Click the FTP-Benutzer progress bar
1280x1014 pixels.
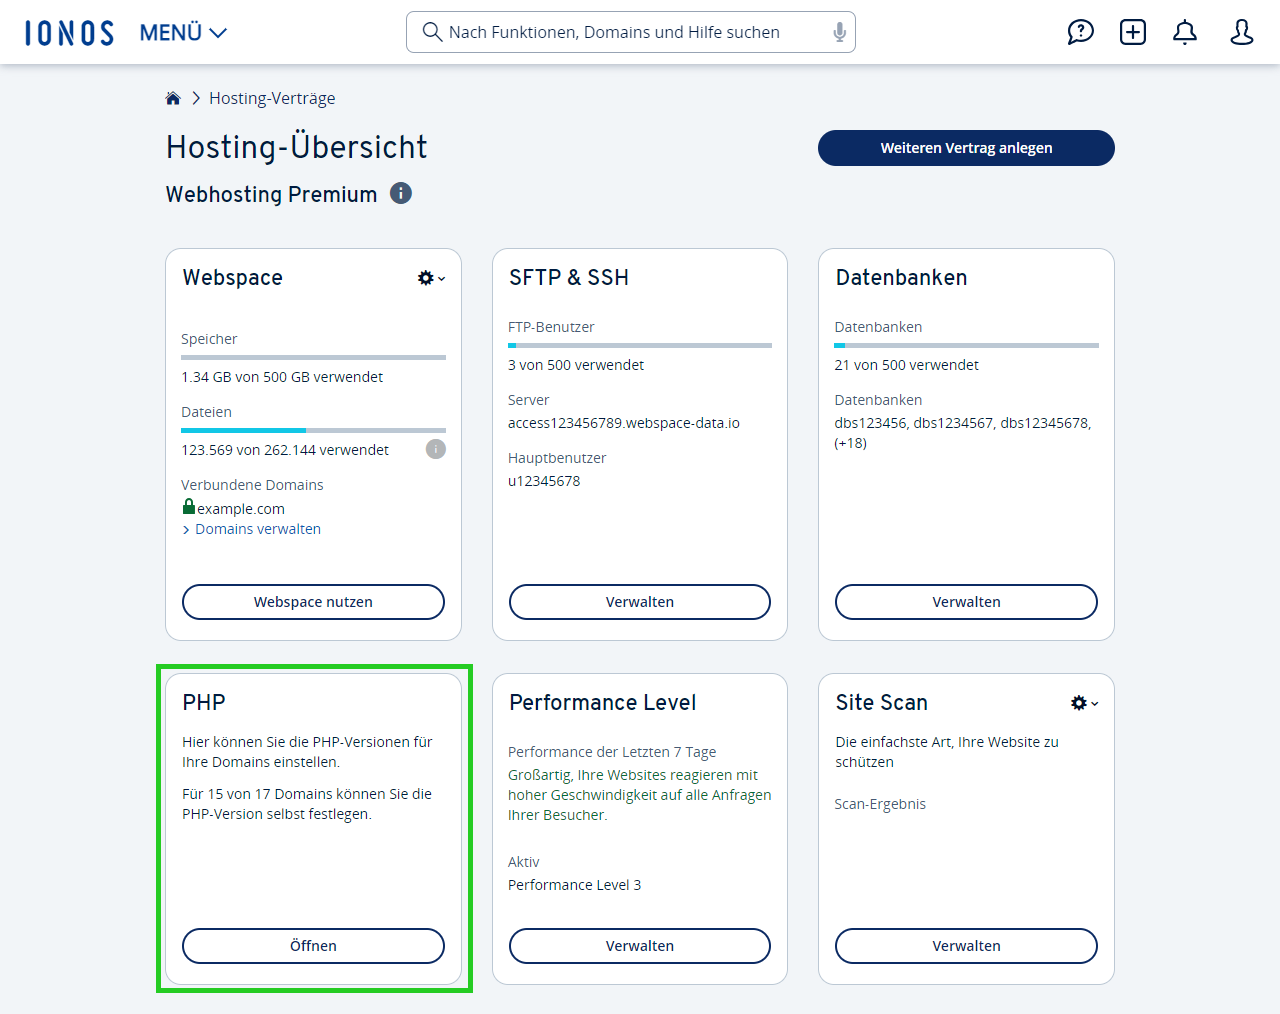pos(640,345)
